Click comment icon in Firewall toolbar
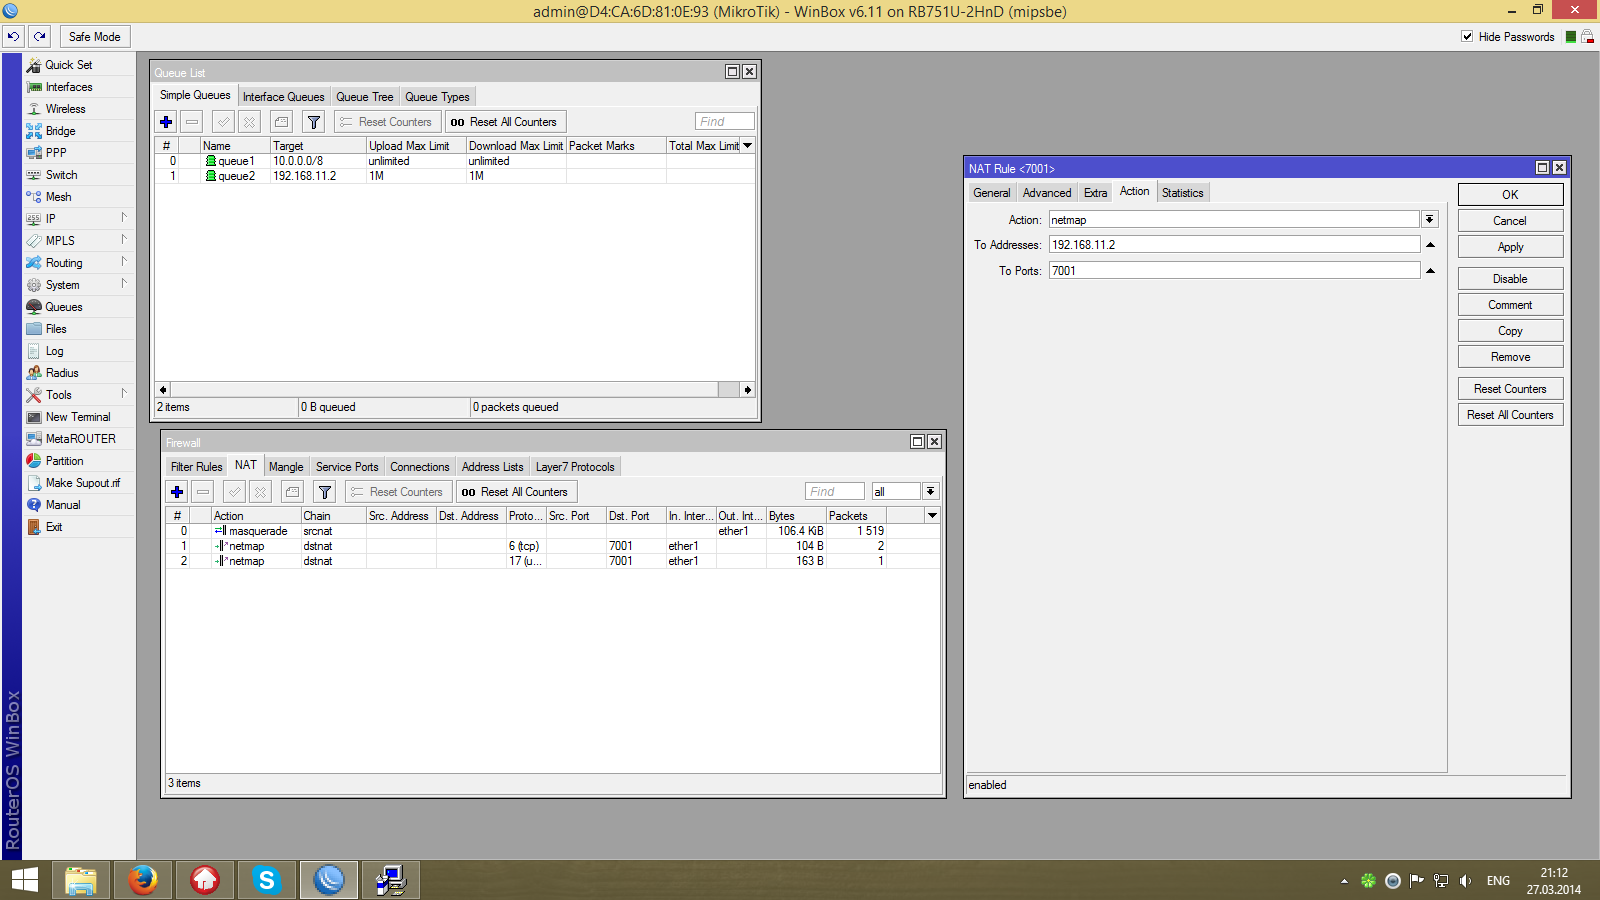This screenshot has width=1600, height=900. 292,492
